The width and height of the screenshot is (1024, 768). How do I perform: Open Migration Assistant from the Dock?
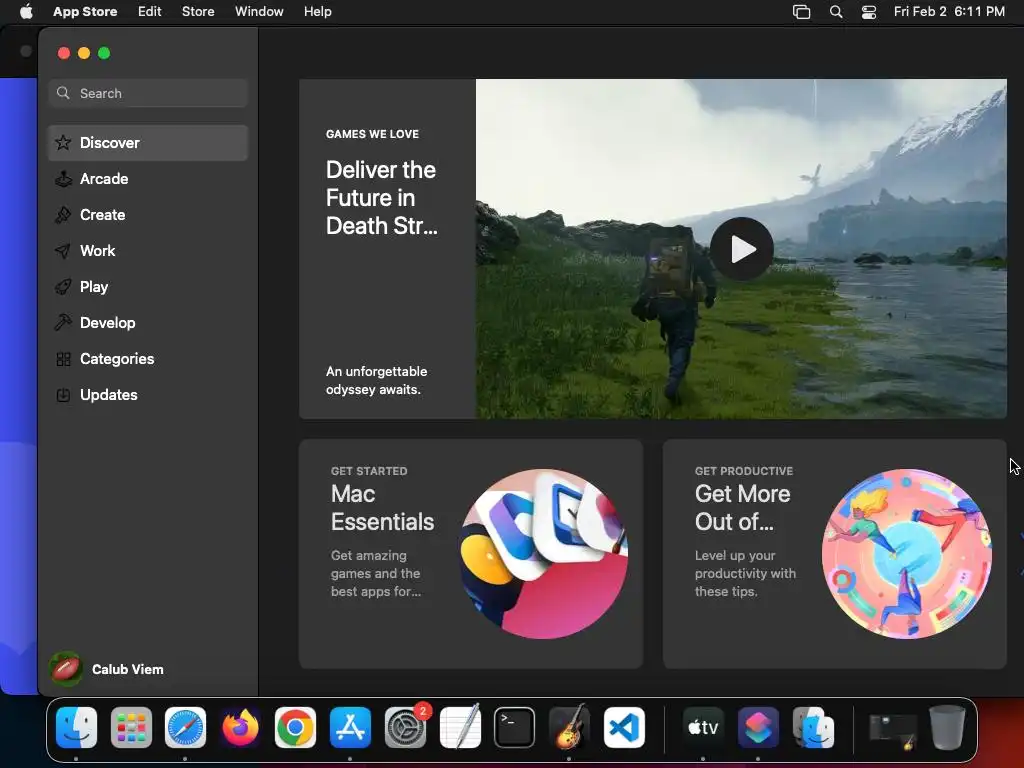coord(813,728)
